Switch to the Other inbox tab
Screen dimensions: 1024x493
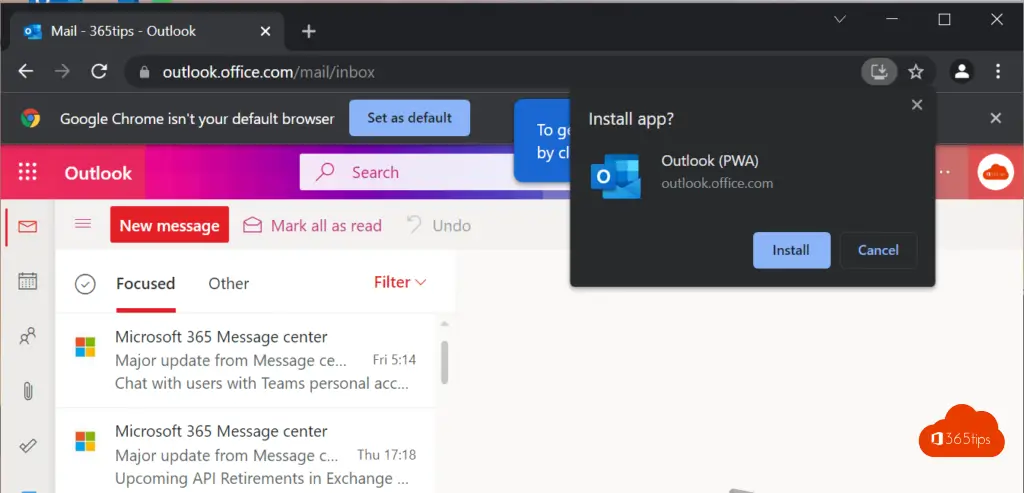(x=228, y=283)
